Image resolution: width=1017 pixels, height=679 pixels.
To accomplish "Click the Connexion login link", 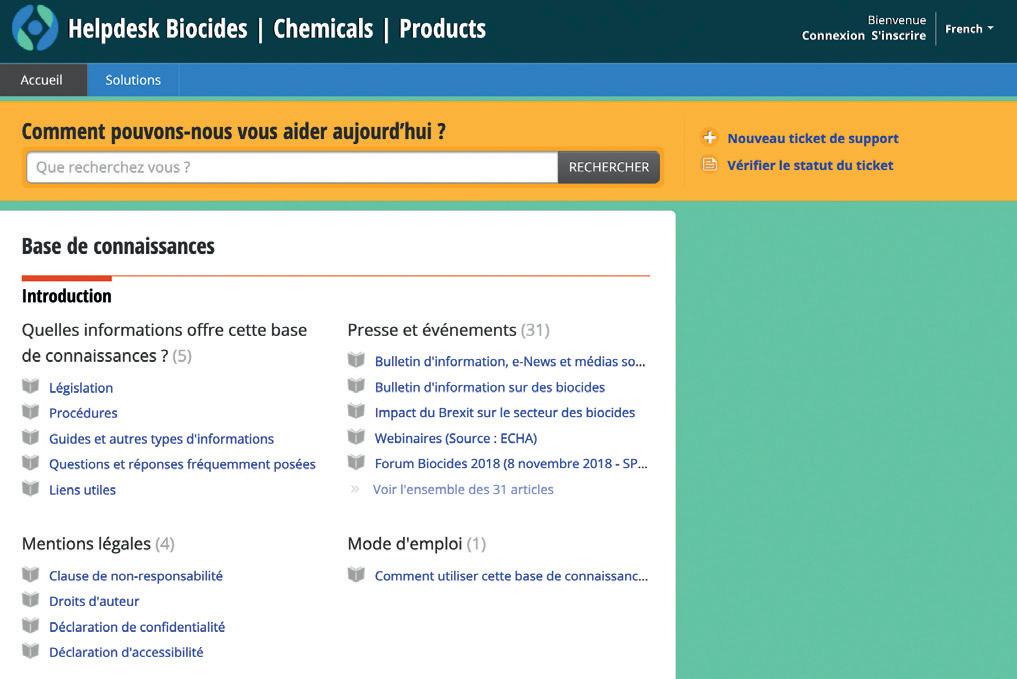I will pyautogui.click(x=833, y=36).
